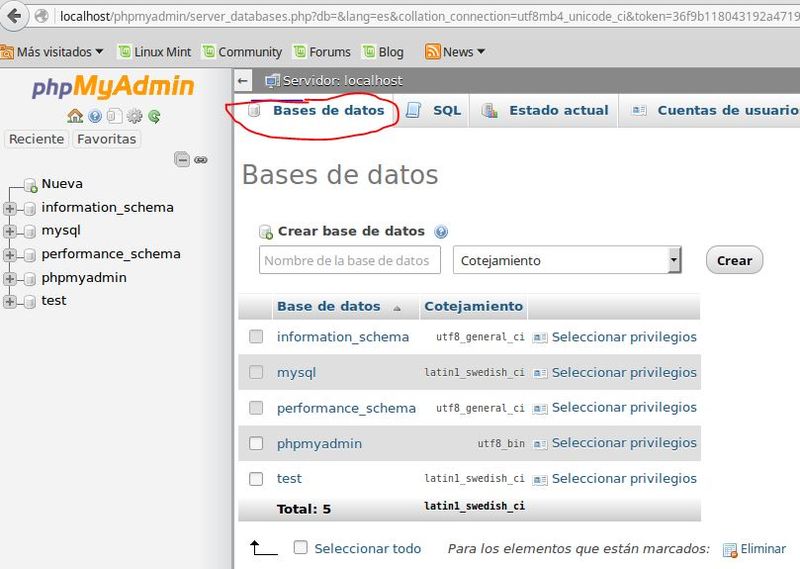Expand performance_schema tree node
This screenshot has height=569, width=800.
pyautogui.click(x=10, y=255)
